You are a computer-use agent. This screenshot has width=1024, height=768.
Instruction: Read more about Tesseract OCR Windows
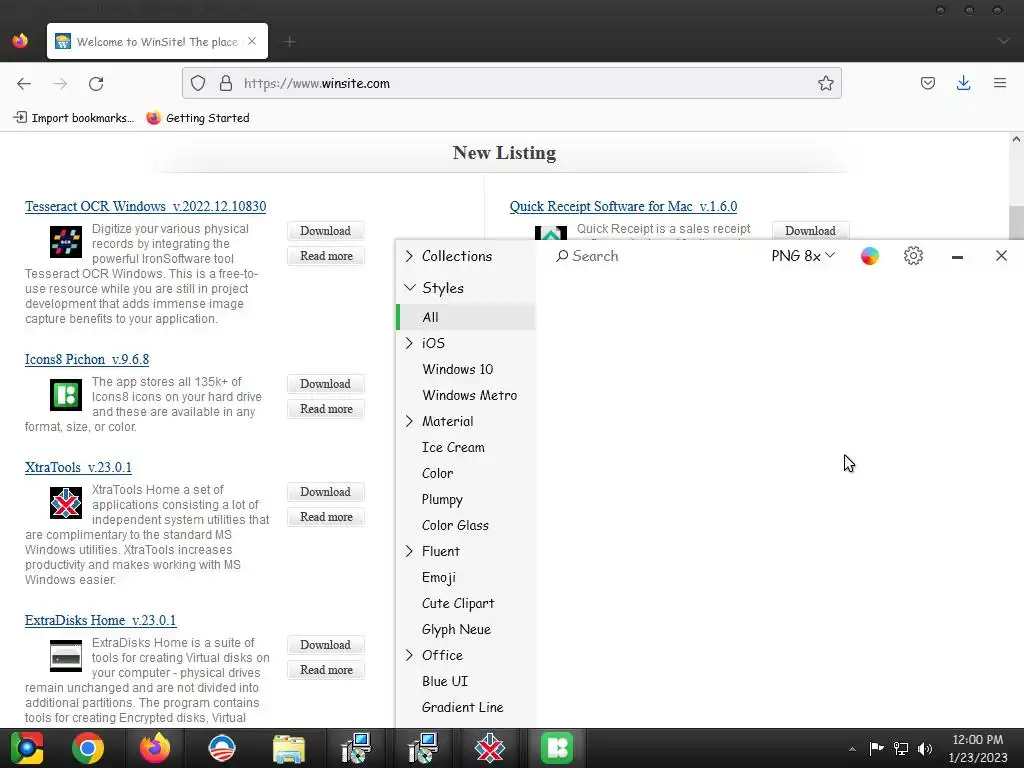point(326,256)
